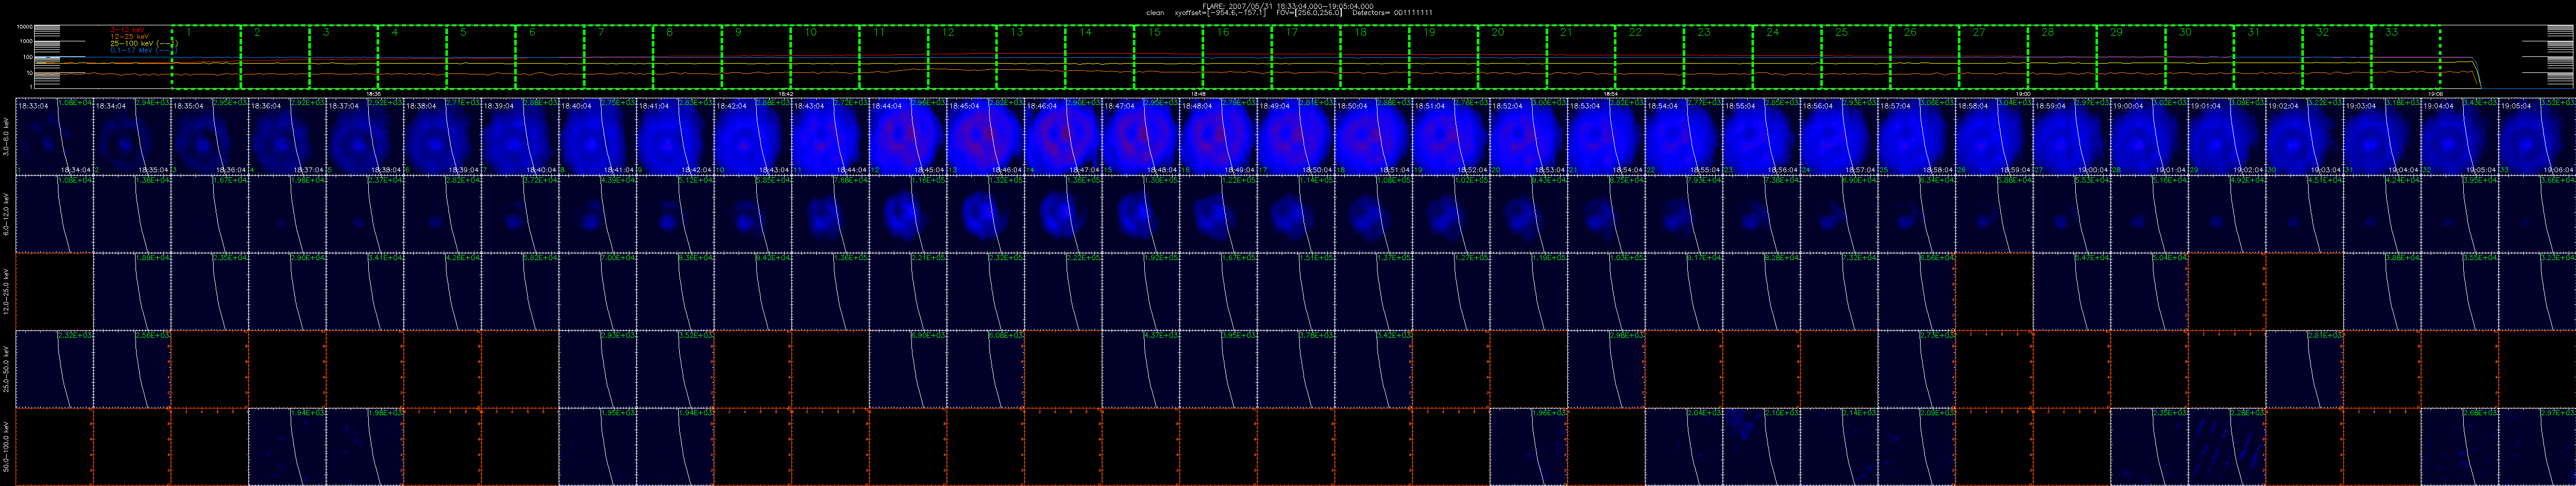Screen dimensions: 2576x486
Task: Click the 10000 y-axis label on lightcurve
Action: click(x=25, y=27)
